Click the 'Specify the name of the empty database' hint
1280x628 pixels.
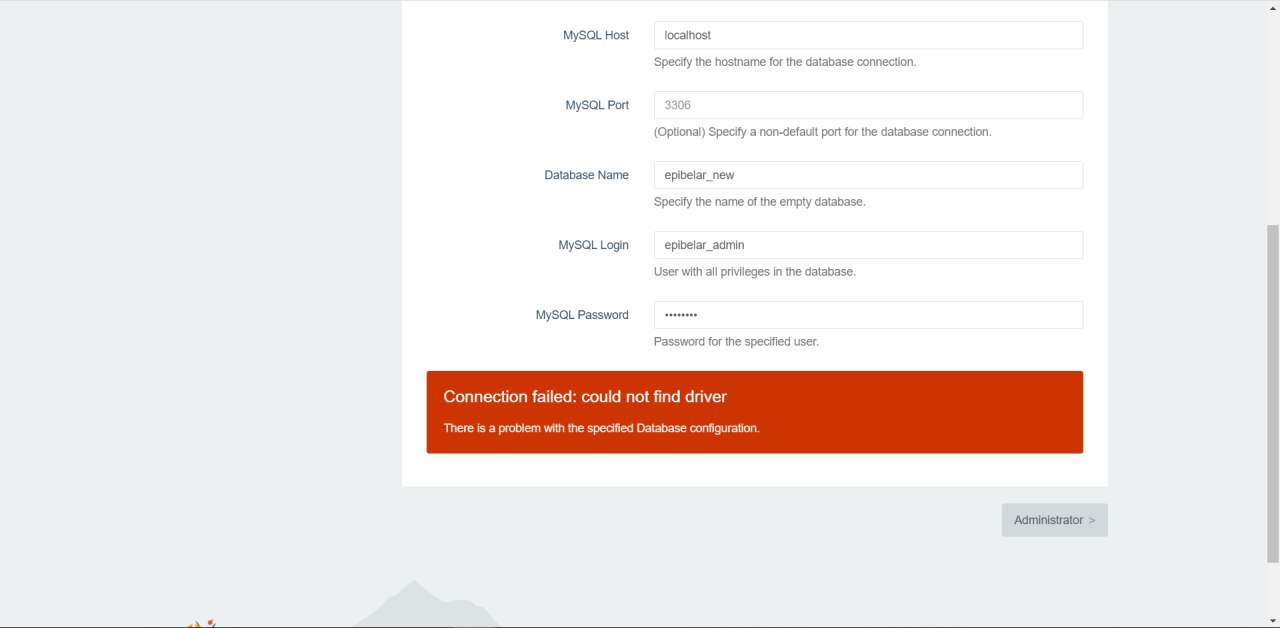coord(760,202)
